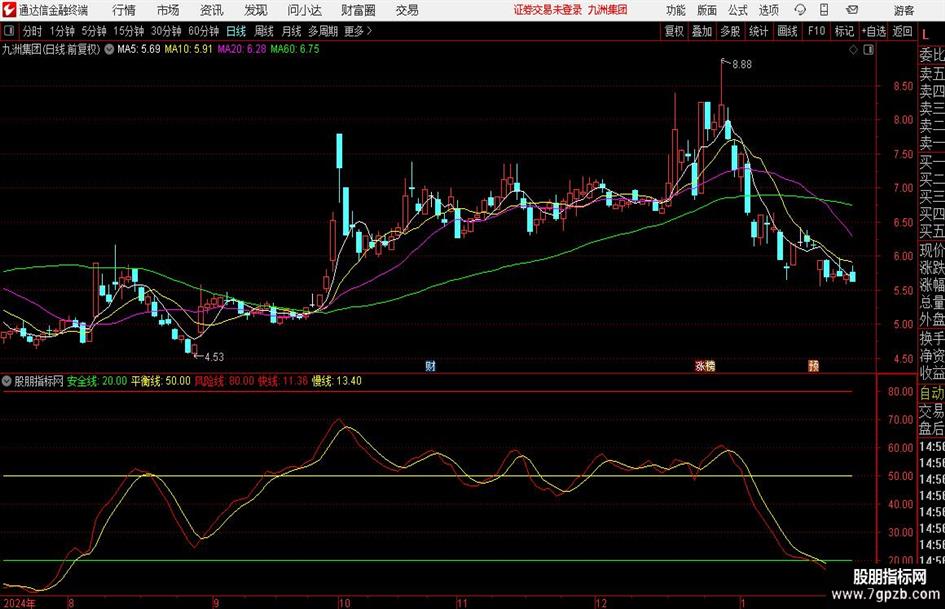
Task: Toggle the right info panel icon
Action: tap(868, 50)
